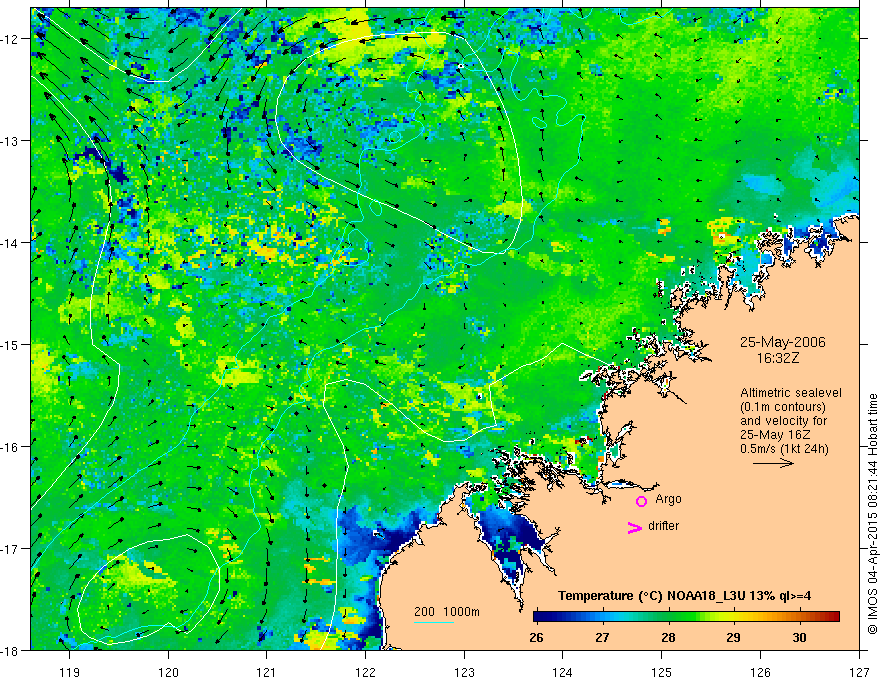Viewport: 880px width, 680px height.
Task: Click the red 30 degree end of color bar
Action: coord(835,617)
